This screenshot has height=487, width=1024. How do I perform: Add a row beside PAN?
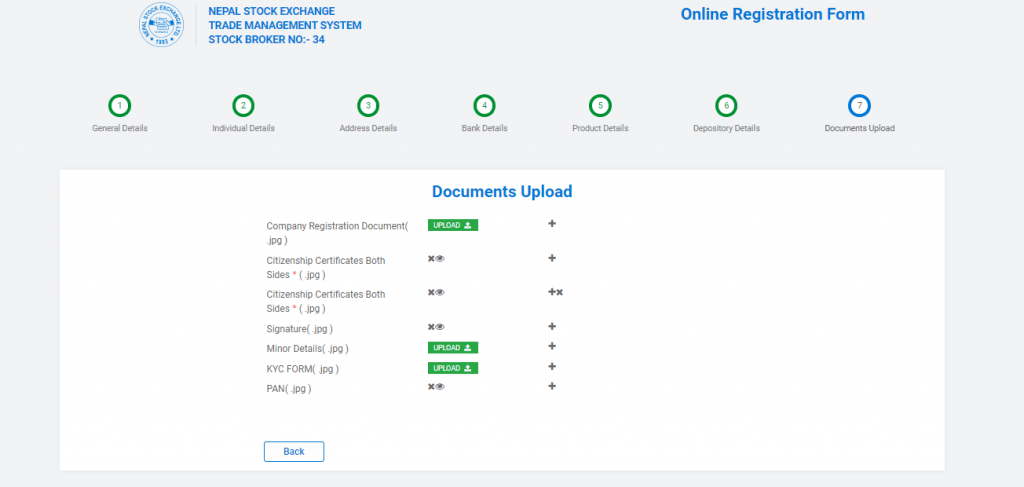[x=552, y=387]
